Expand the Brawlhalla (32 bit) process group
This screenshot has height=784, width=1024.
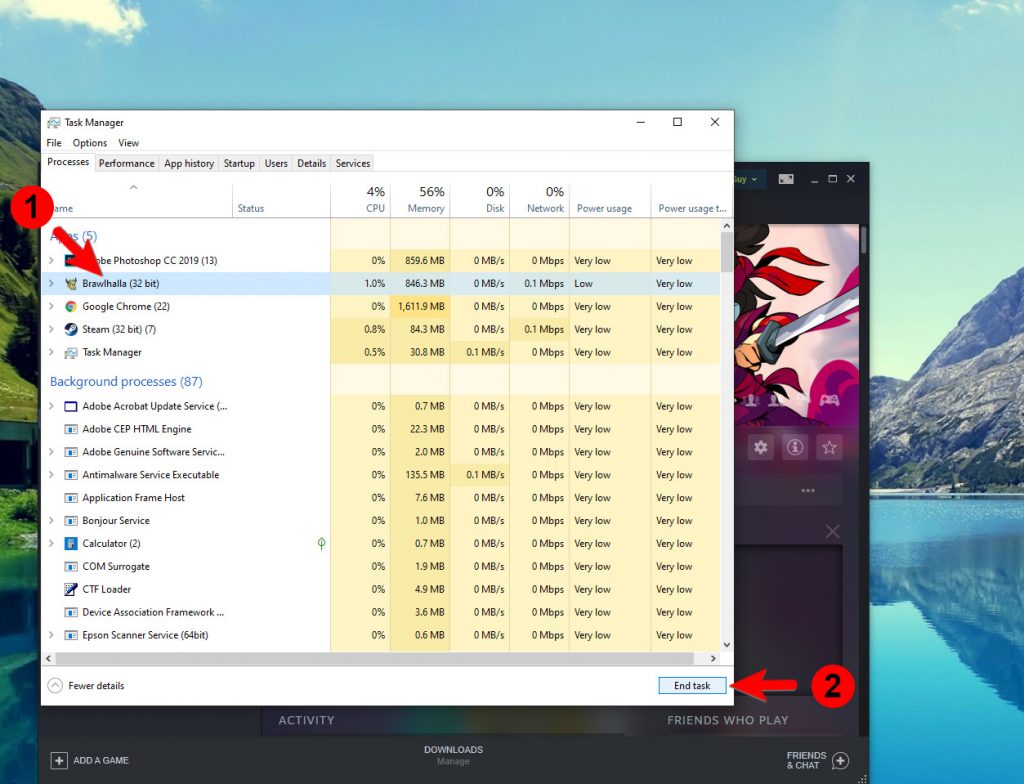tap(52, 284)
